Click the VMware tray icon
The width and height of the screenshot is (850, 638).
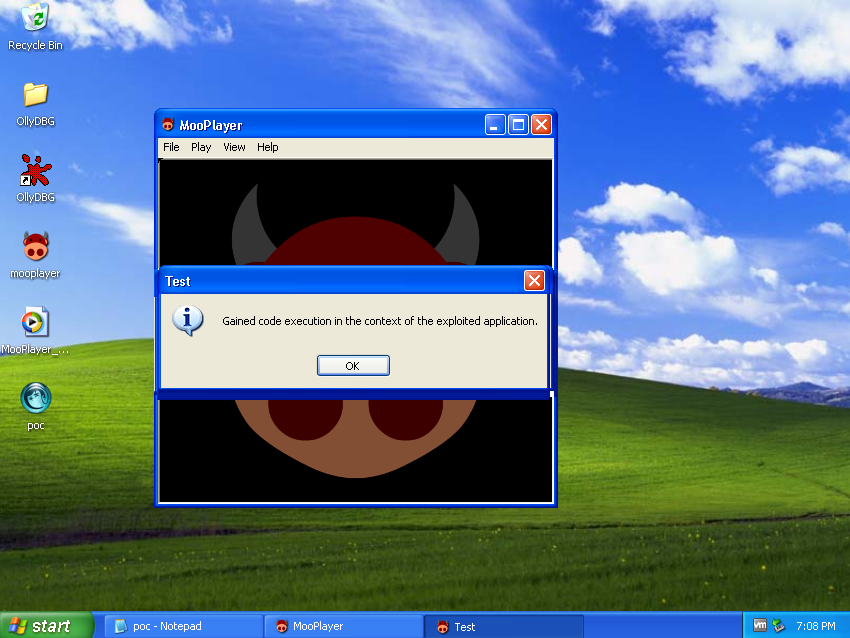(x=760, y=626)
